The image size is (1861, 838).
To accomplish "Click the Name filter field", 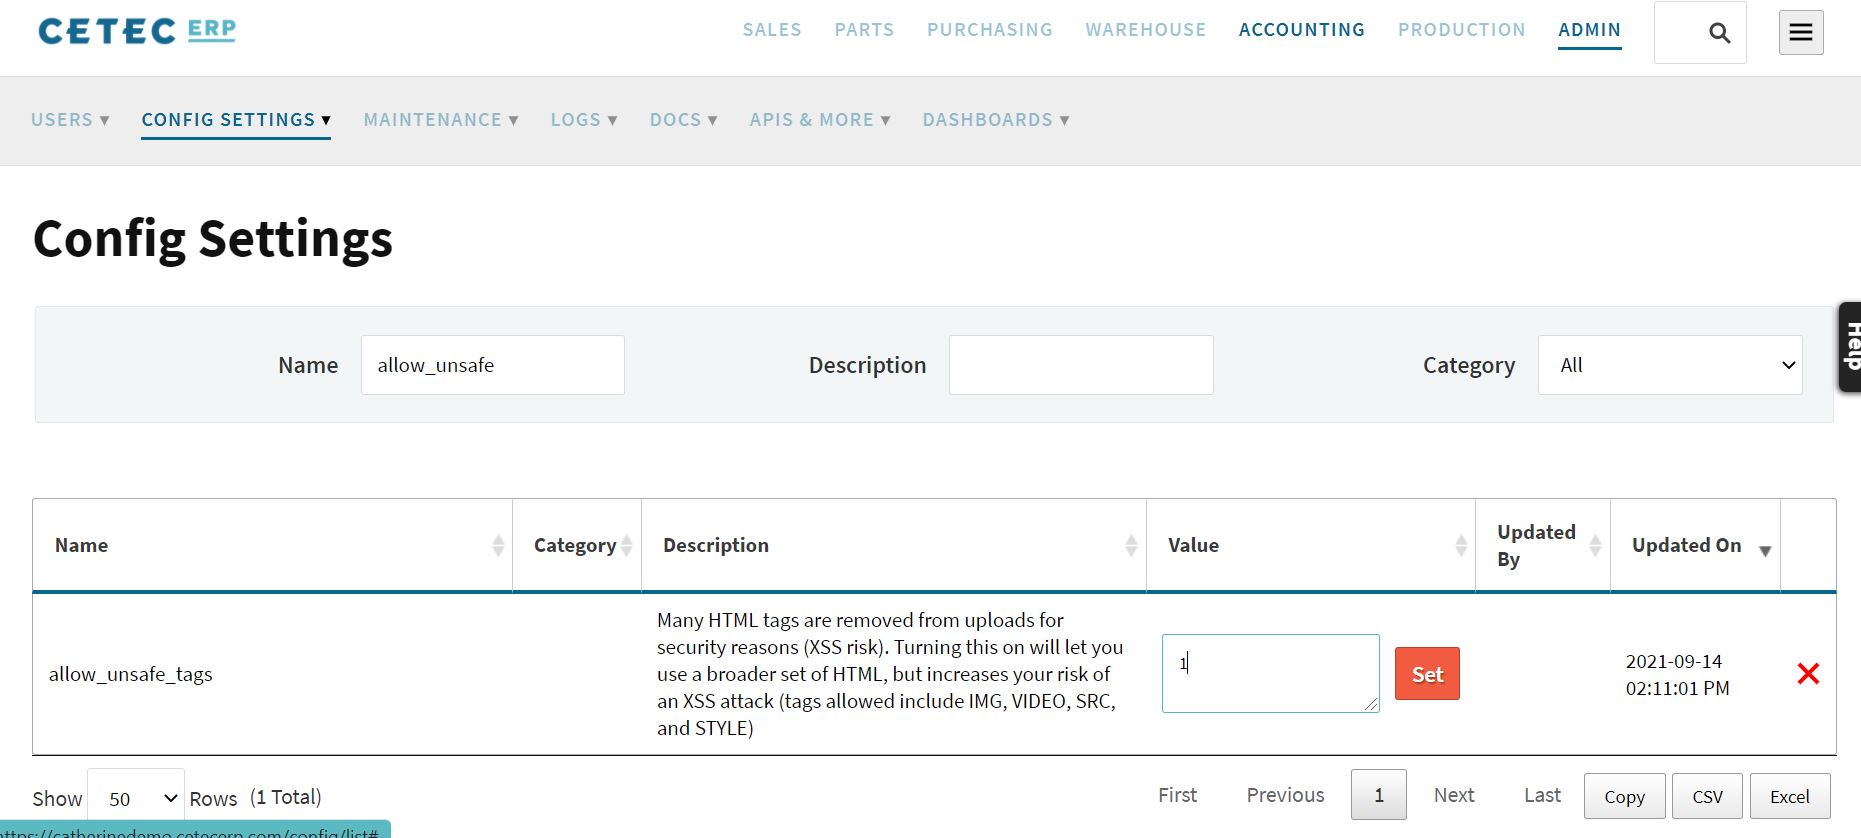I will (493, 365).
